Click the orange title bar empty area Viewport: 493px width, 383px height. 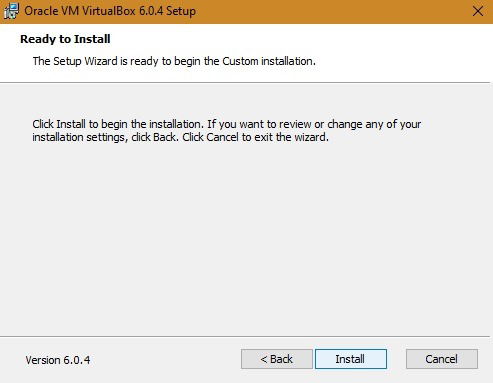pyautogui.click(x=333, y=11)
